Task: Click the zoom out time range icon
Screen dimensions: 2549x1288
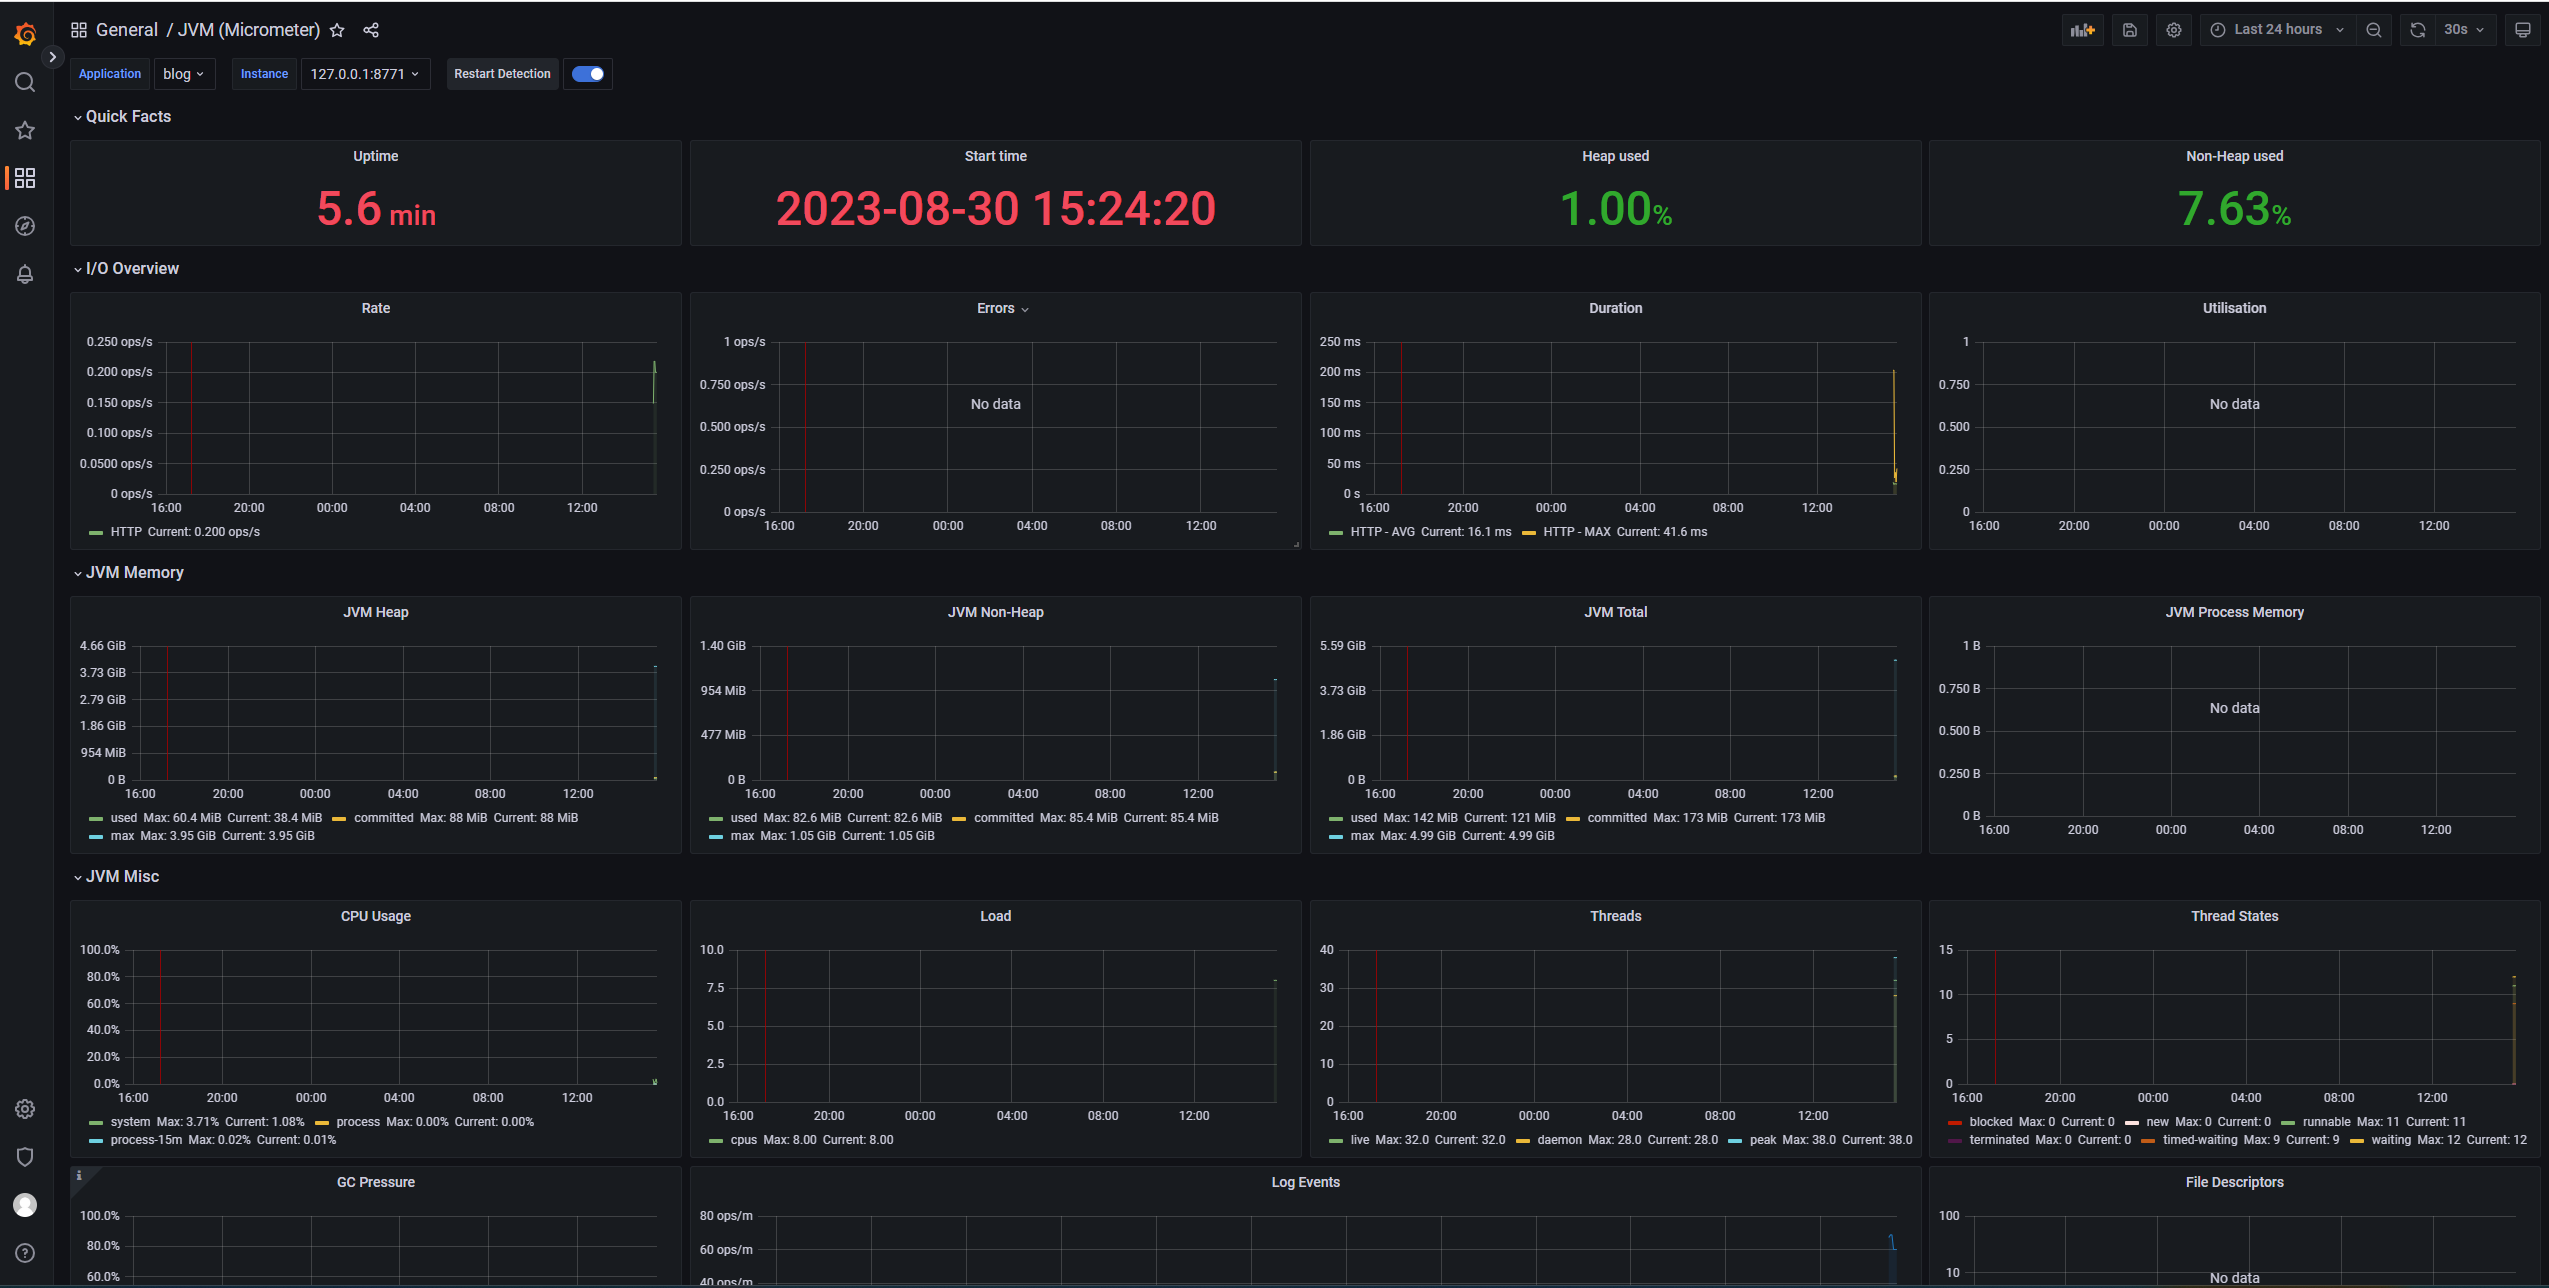Action: point(2373,30)
